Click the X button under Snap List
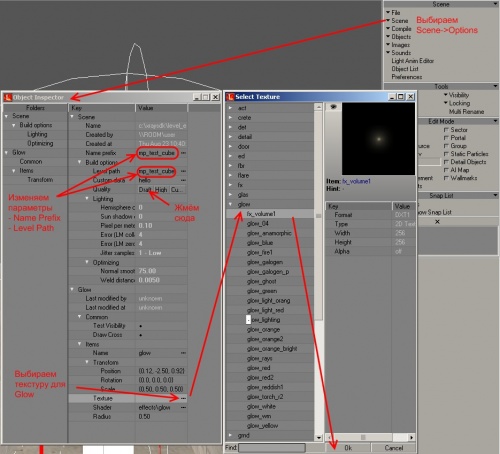This screenshot has width=500, height=454. click(x=437, y=222)
